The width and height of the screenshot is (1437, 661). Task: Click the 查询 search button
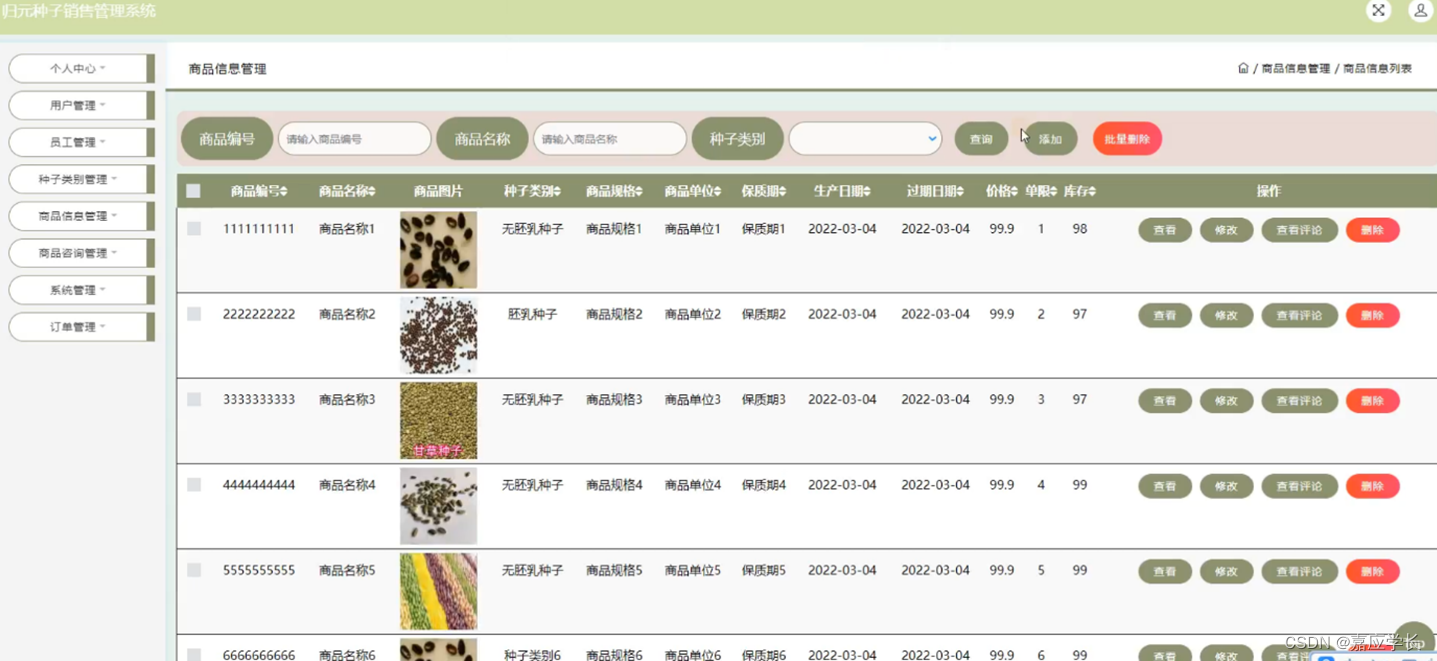pyautogui.click(x=981, y=139)
